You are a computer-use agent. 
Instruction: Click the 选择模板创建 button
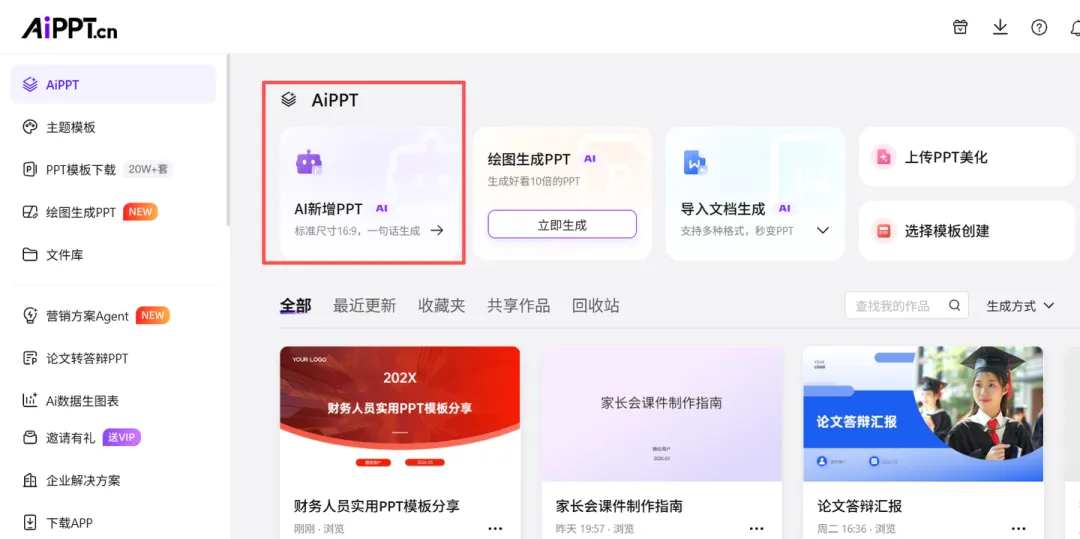click(966, 231)
